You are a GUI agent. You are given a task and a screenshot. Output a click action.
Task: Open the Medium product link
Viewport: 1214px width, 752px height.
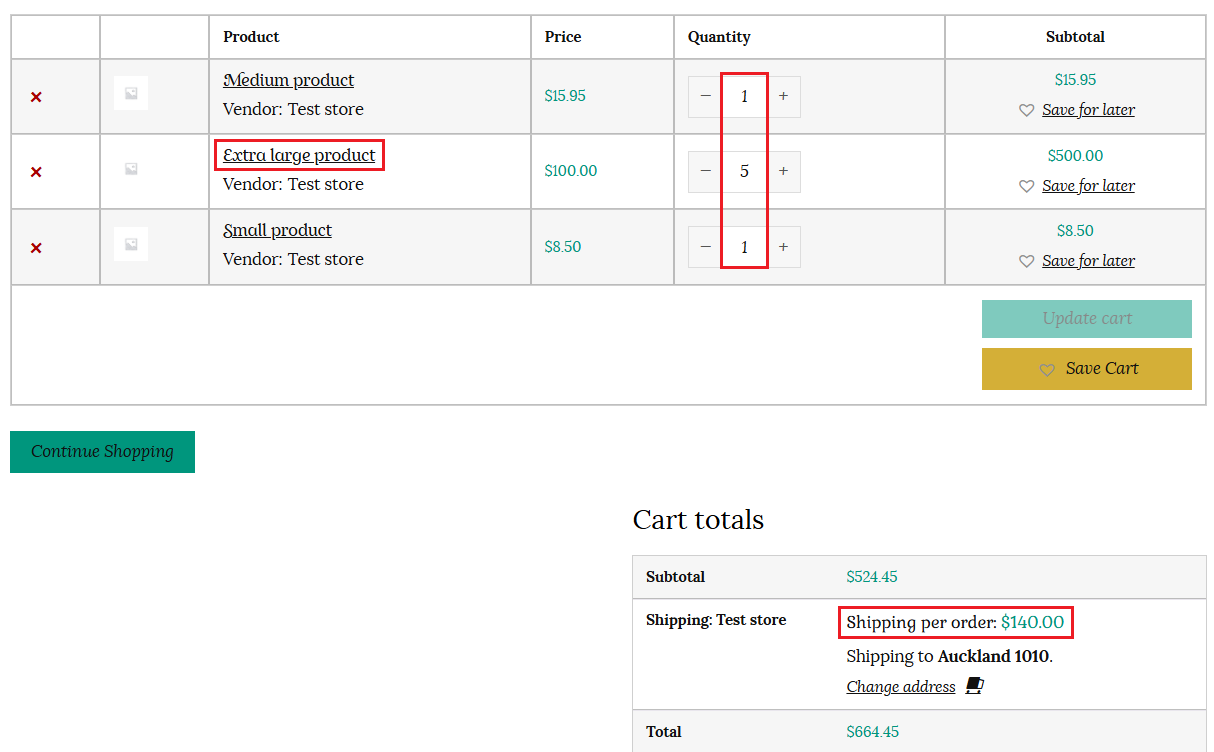click(289, 80)
